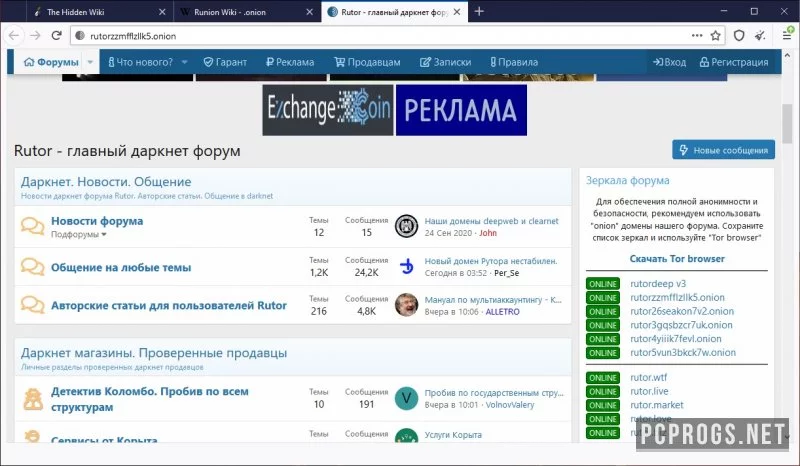Open the browser hamburger menu
Screen dimensions: 800x466
point(787,35)
